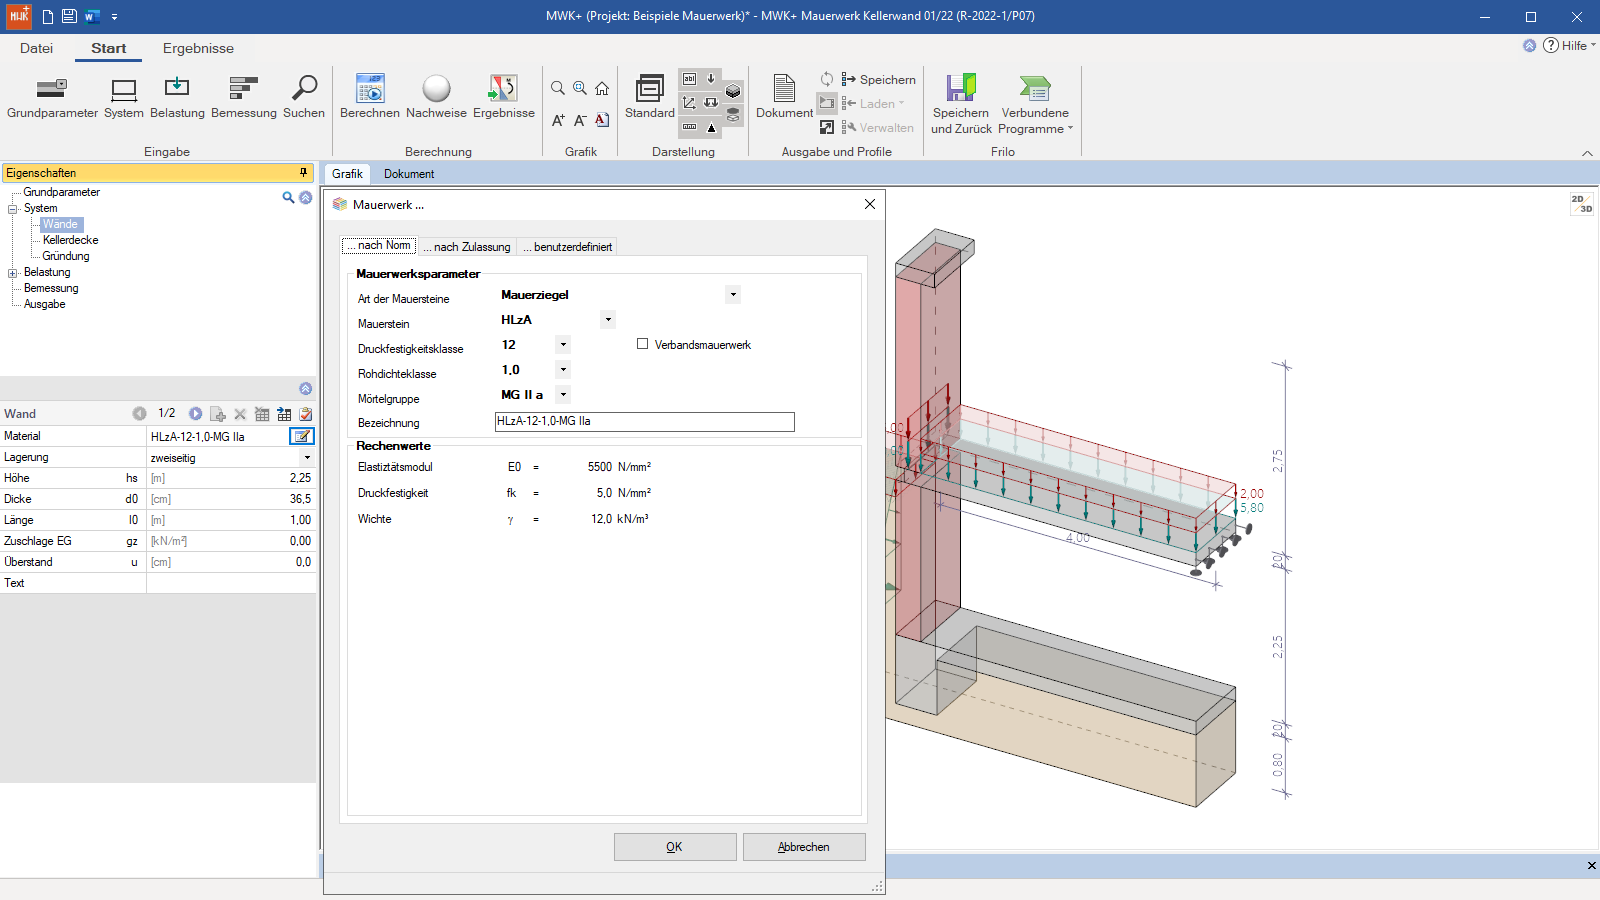
Task: Open the Hilfe menu
Action: [1569, 45]
